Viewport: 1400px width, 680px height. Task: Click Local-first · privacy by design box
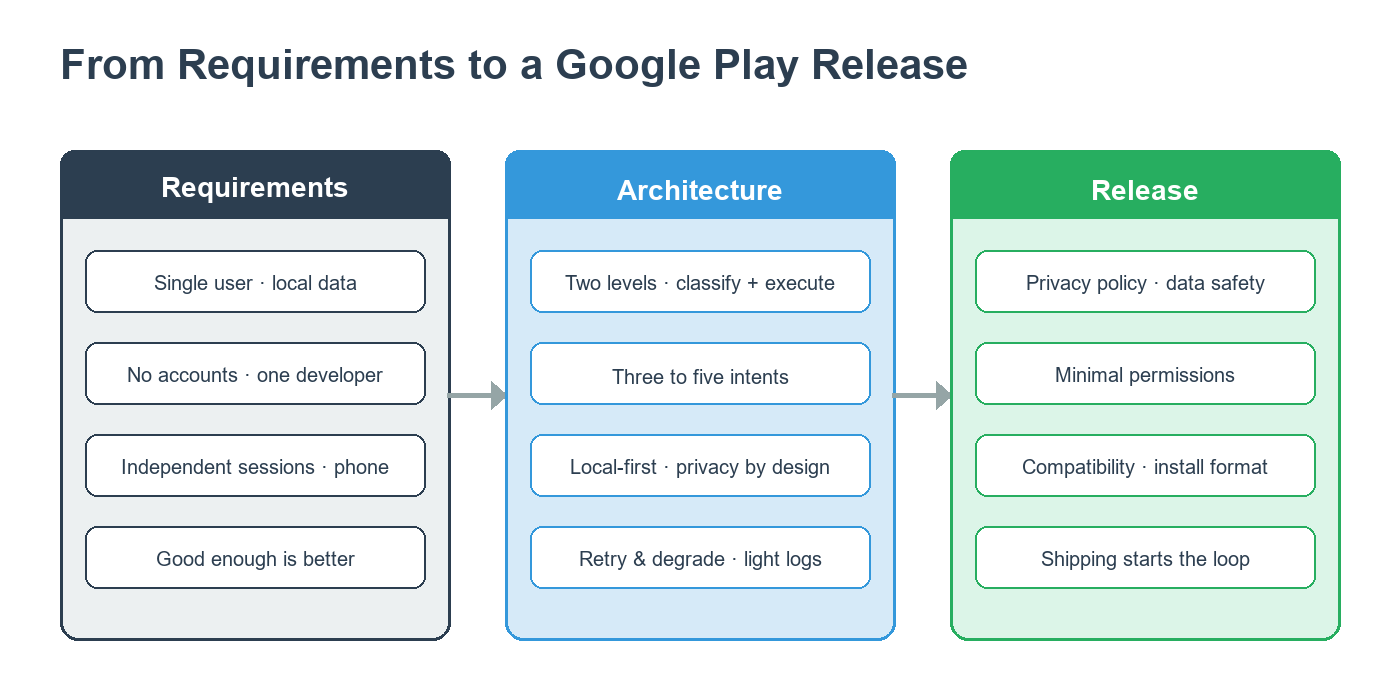point(700,466)
